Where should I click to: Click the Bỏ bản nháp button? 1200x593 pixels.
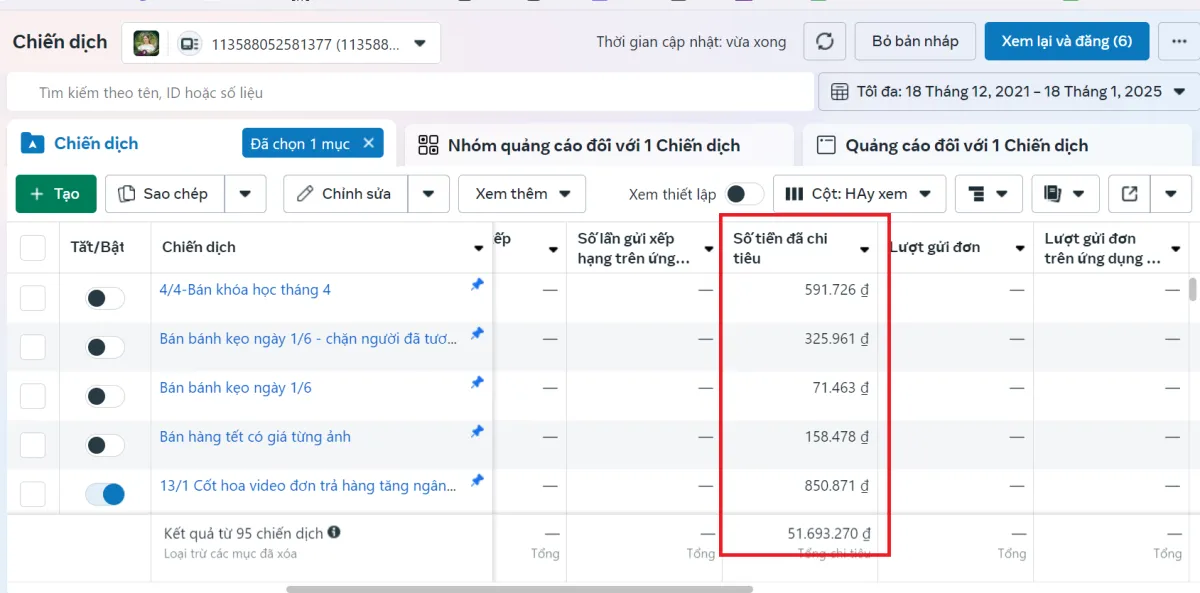click(x=915, y=42)
